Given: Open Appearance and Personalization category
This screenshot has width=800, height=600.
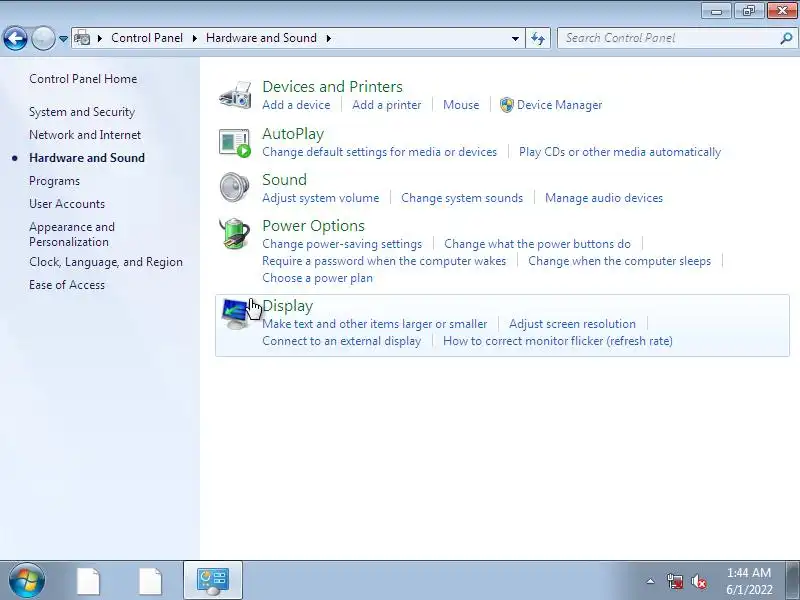Looking at the screenshot, I should [x=72, y=234].
